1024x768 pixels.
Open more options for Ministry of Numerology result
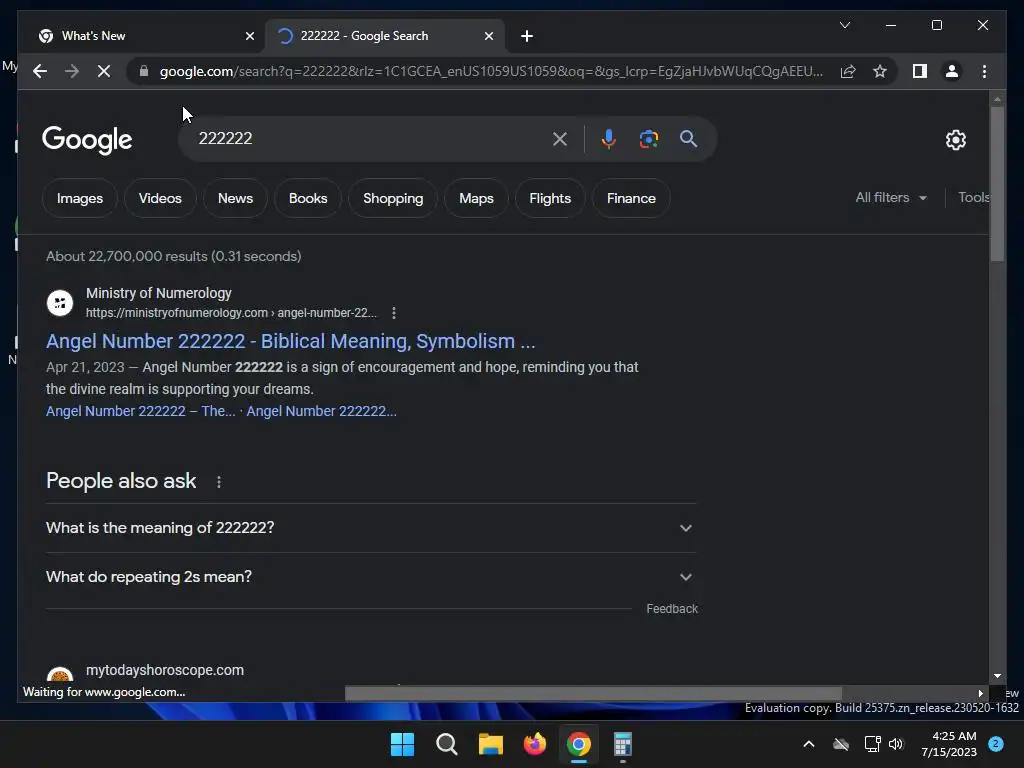(394, 313)
